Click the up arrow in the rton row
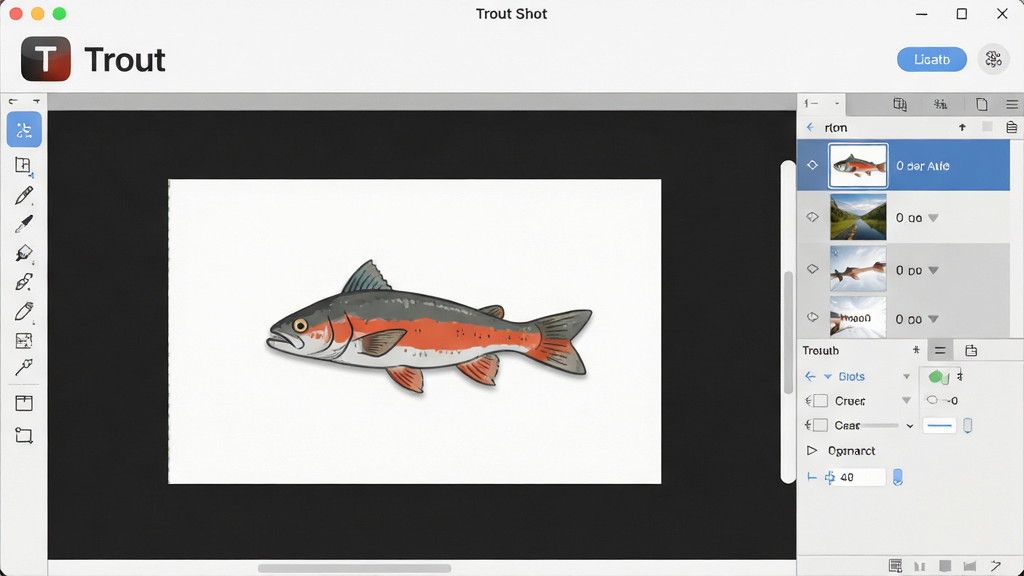Screen dimensions: 1024x576 tap(962, 127)
